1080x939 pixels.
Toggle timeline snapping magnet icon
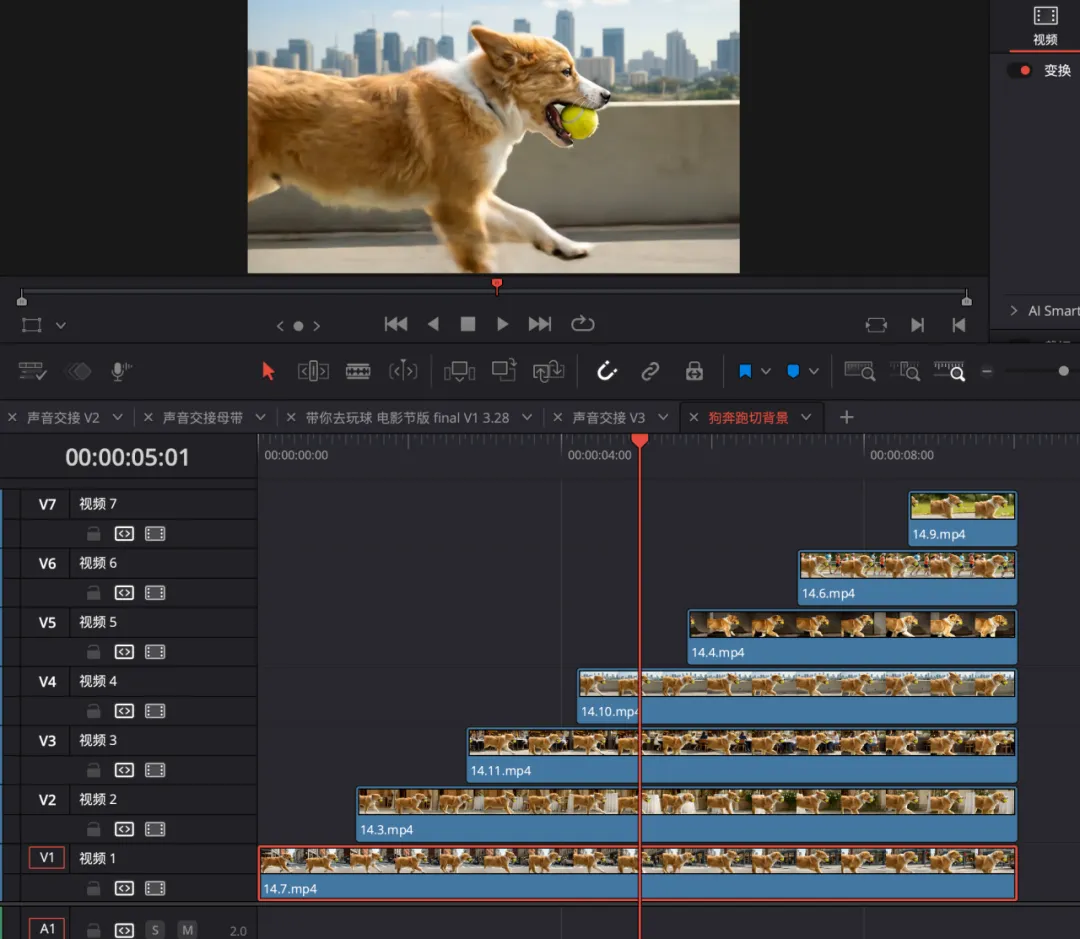click(607, 371)
